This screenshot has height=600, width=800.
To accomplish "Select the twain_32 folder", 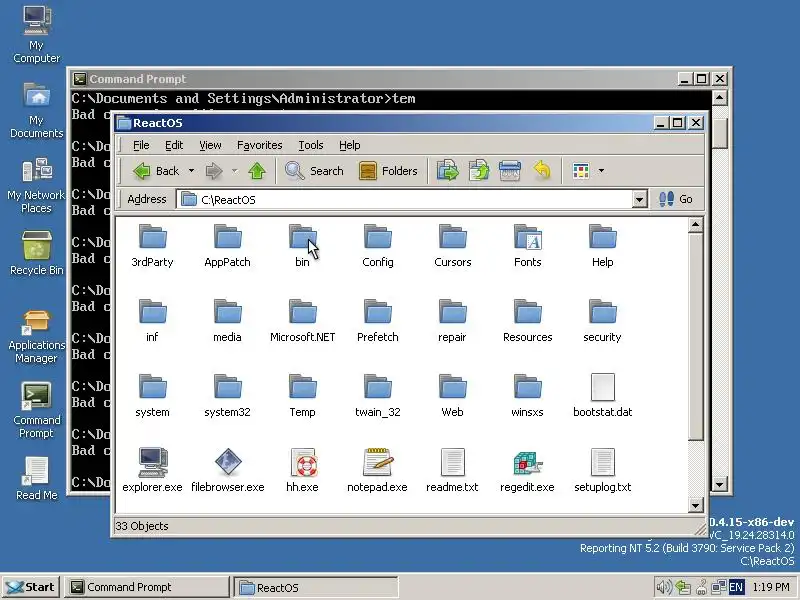I will (378, 396).
